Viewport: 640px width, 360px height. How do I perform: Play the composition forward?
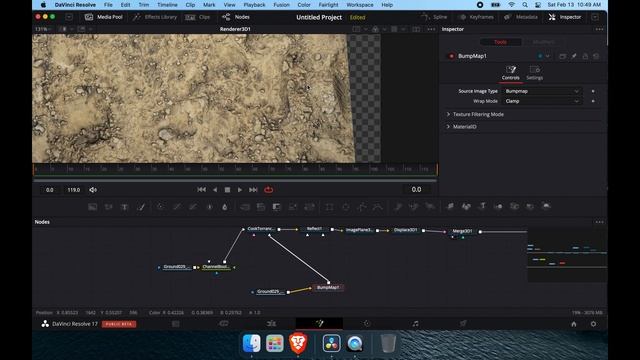click(x=240, y=190)
